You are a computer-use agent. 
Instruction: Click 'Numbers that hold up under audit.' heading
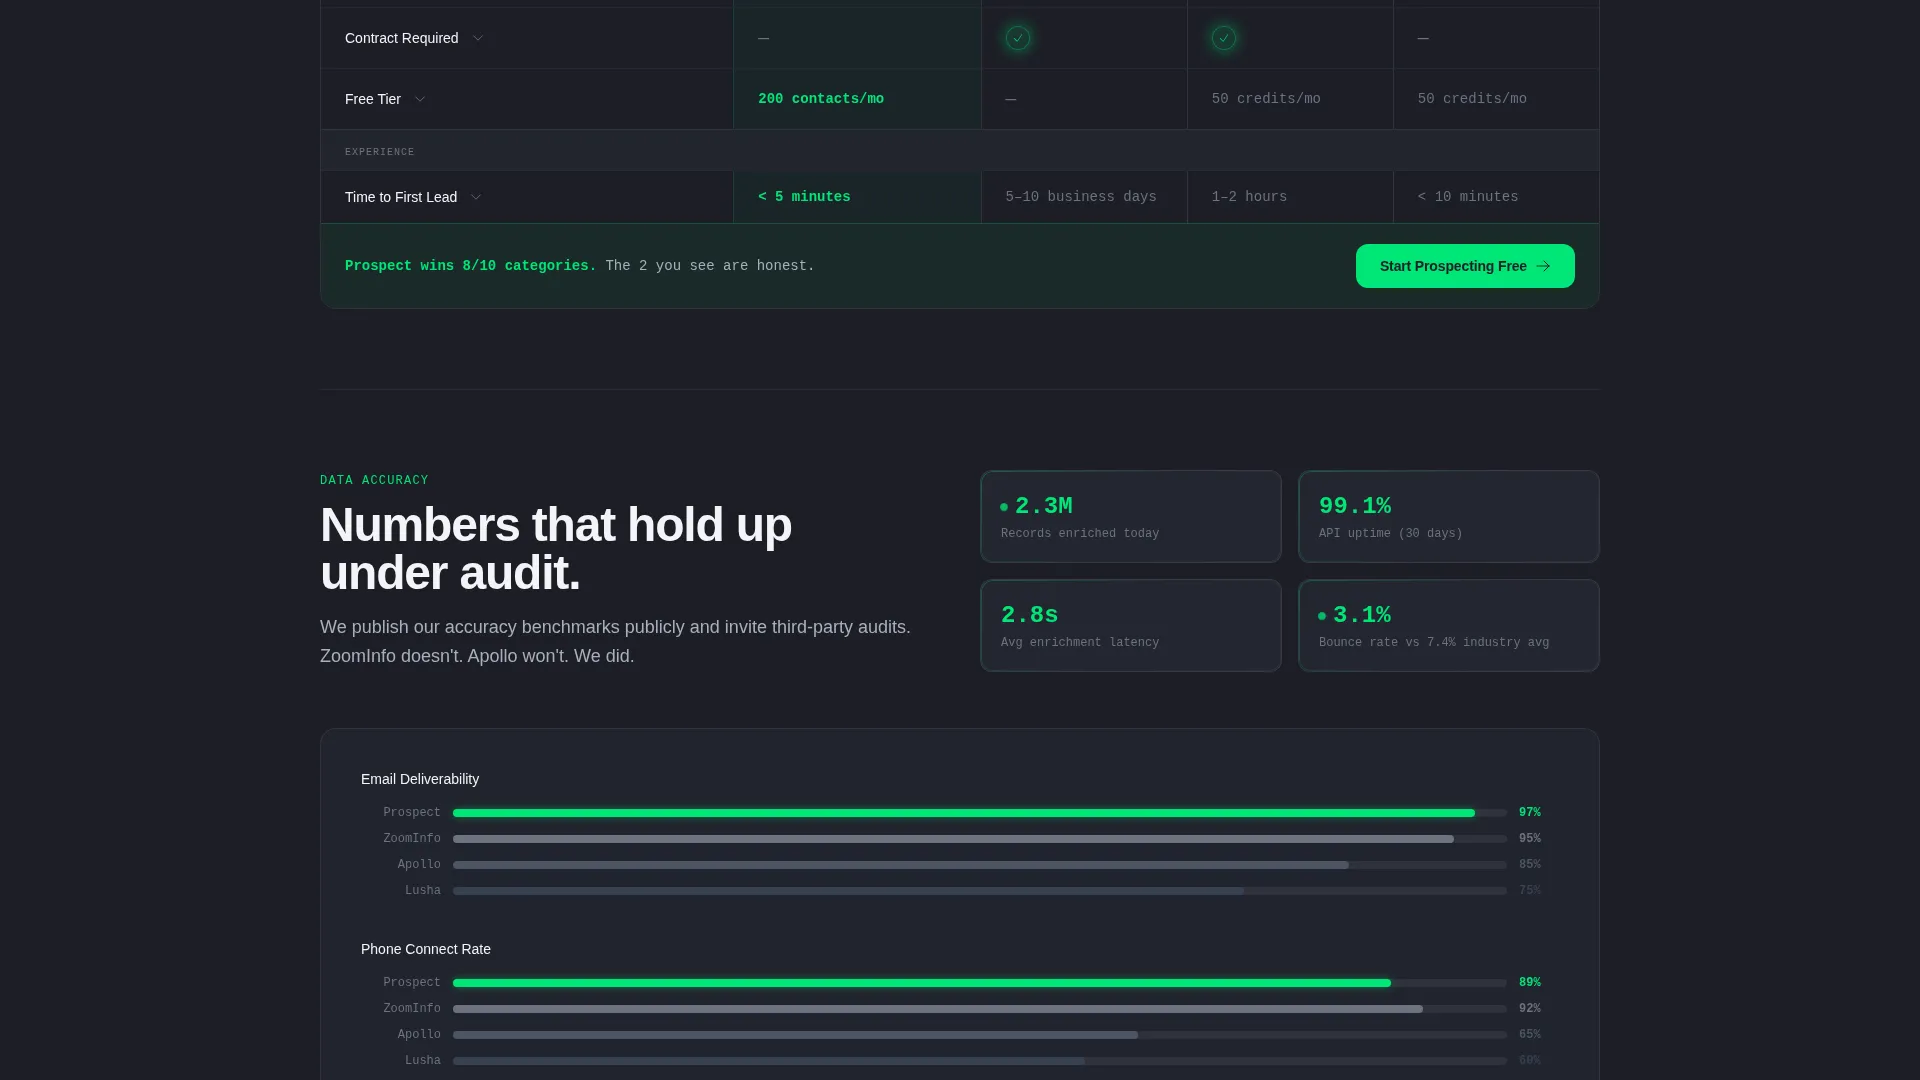coord(556,549)
